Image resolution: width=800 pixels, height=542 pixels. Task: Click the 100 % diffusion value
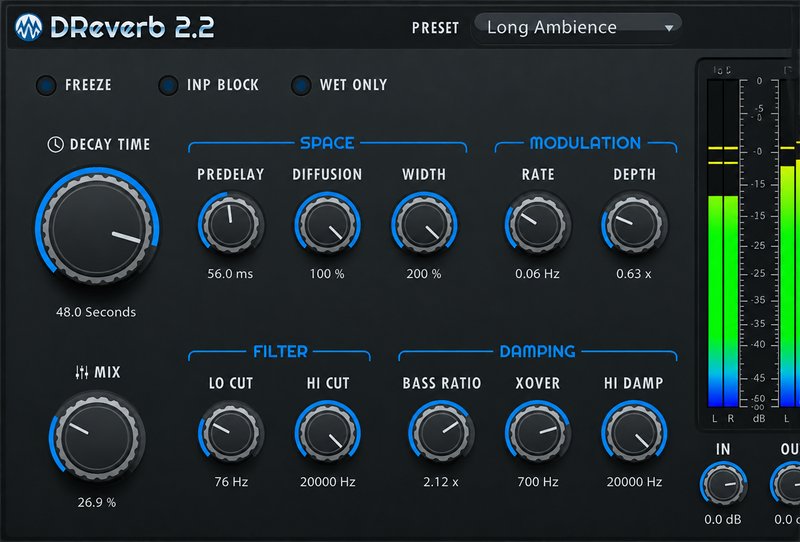327,274
